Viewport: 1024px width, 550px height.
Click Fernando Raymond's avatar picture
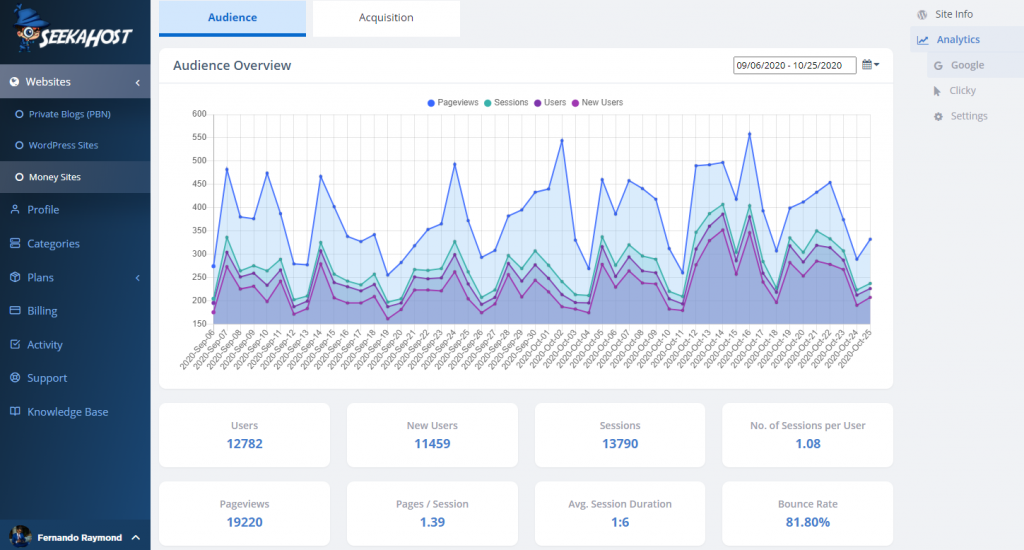[20, 537]
